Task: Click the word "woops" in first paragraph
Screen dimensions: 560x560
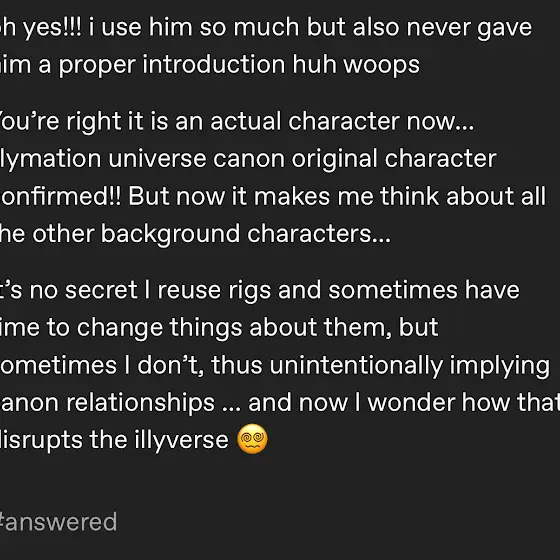Action: click(x=381, y=65)
